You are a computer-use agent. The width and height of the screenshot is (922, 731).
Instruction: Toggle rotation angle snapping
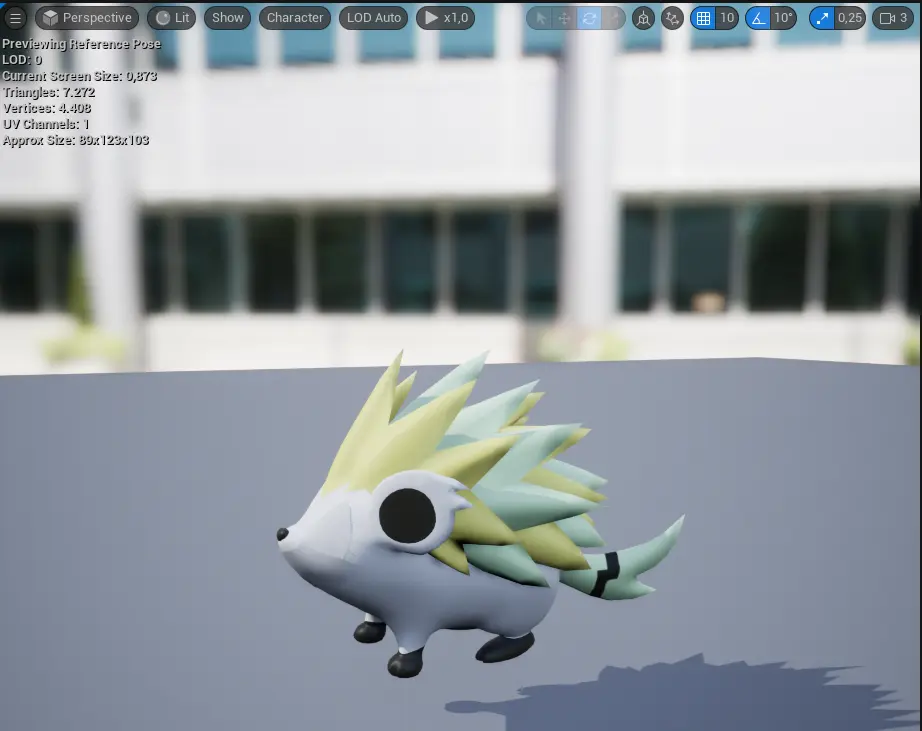(758, 19)
